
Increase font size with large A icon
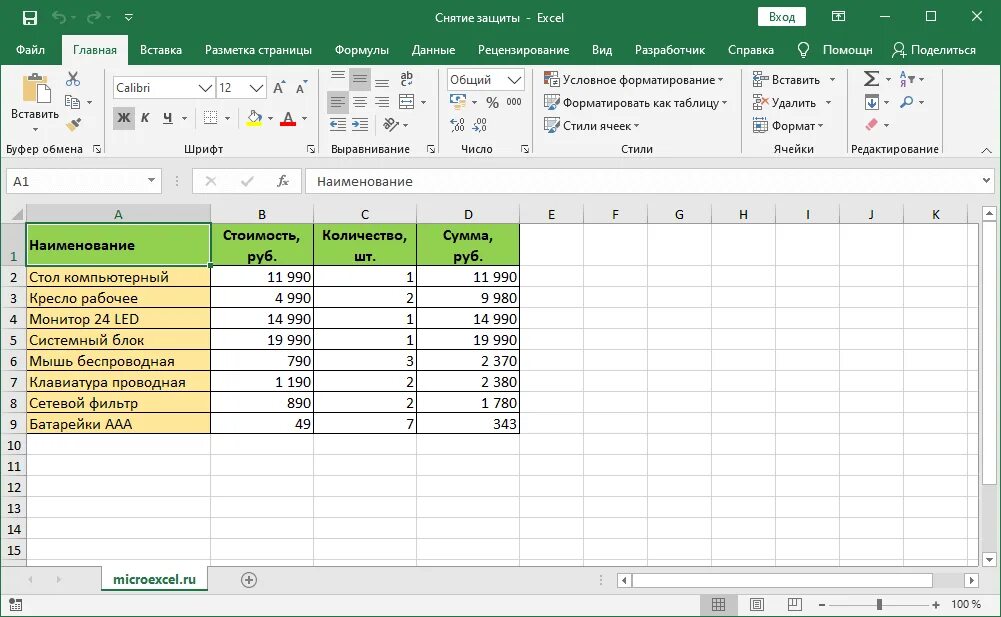(279, 88)
